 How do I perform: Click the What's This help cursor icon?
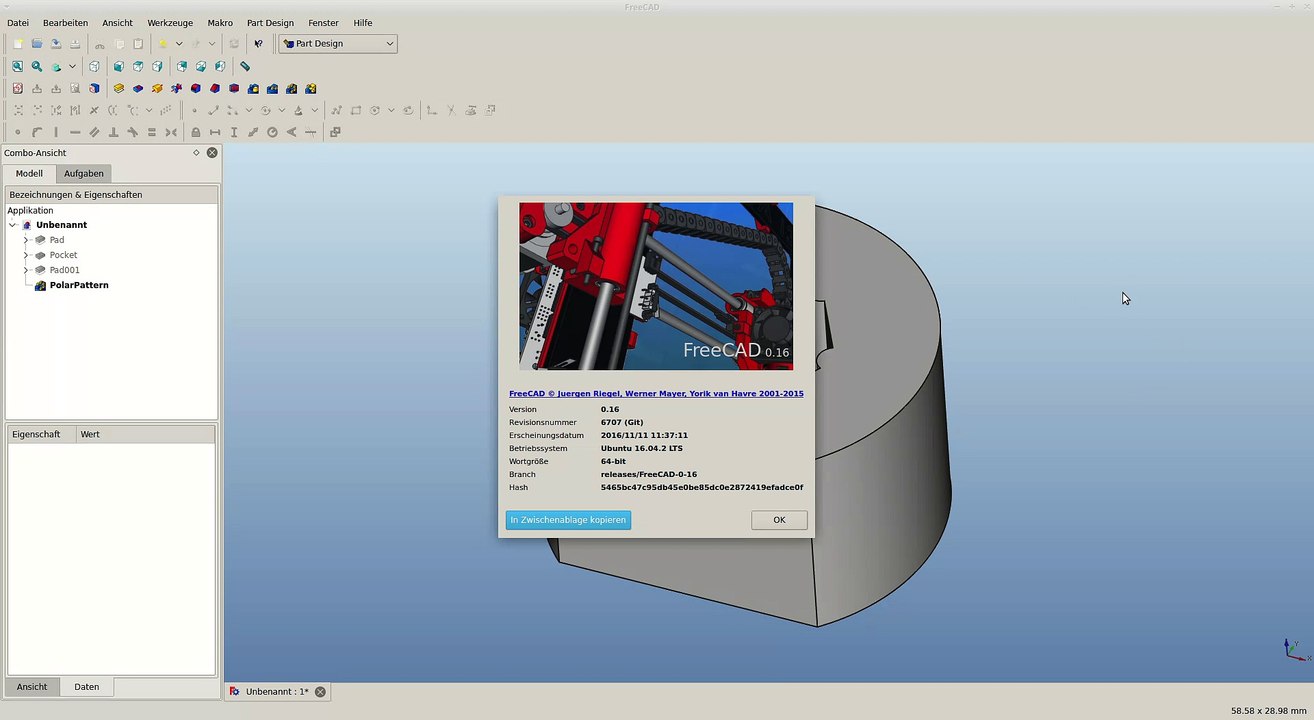pyautogui.click(x=258, y=44)
